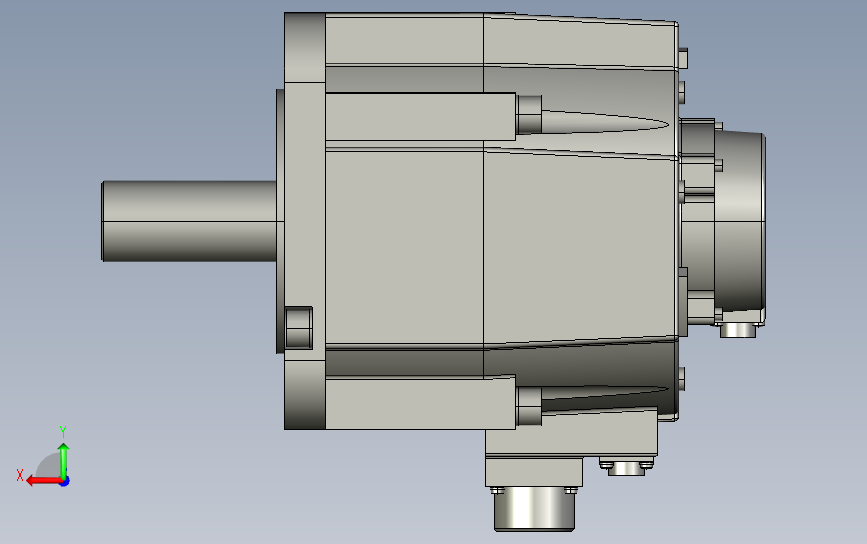Click the green Y axis arrow of the triad

pyautogui.click(x=64, y=461)
